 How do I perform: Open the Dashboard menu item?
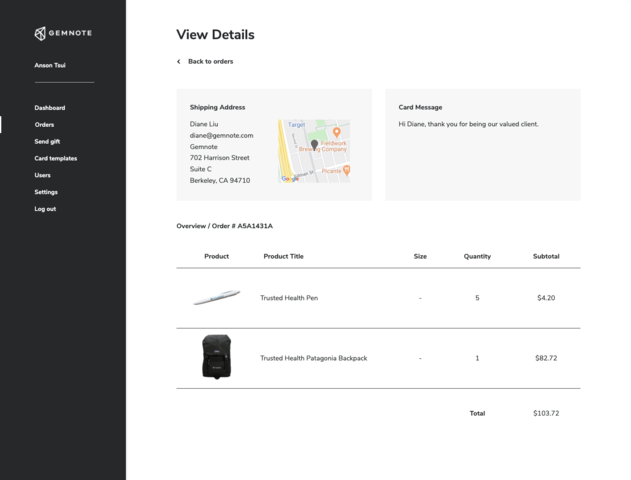pyautogui.click(x=50, y=108)
